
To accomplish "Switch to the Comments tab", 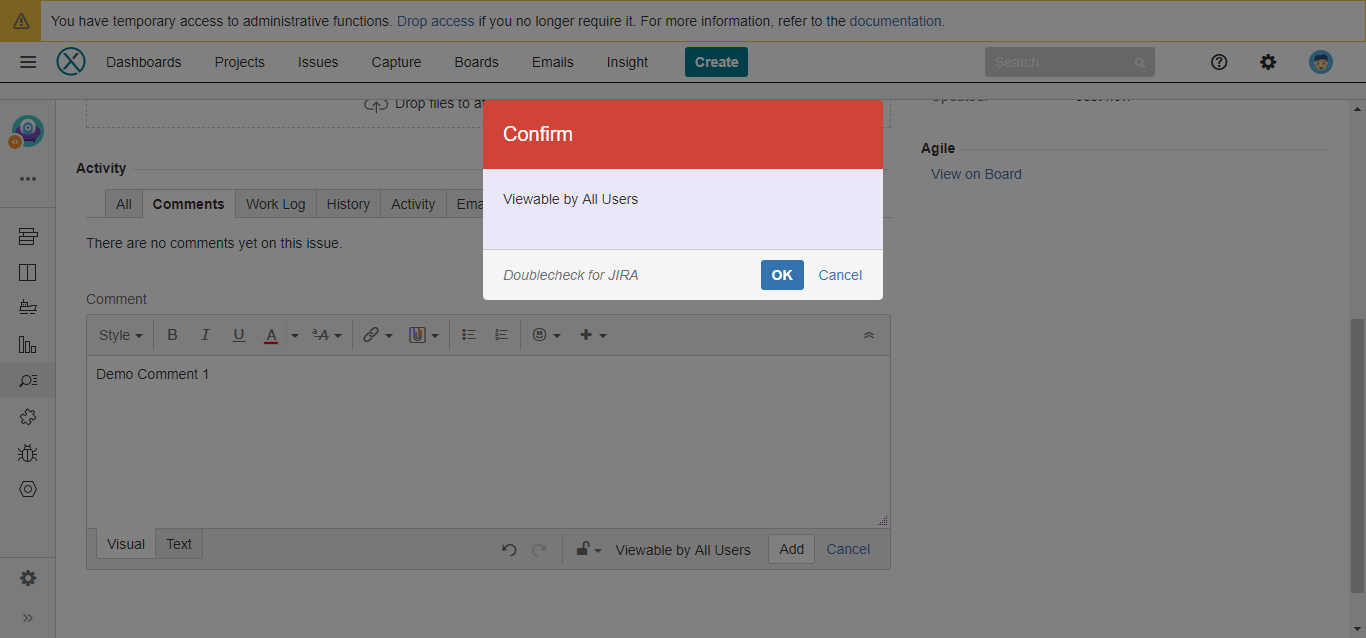I will (188, 204).
